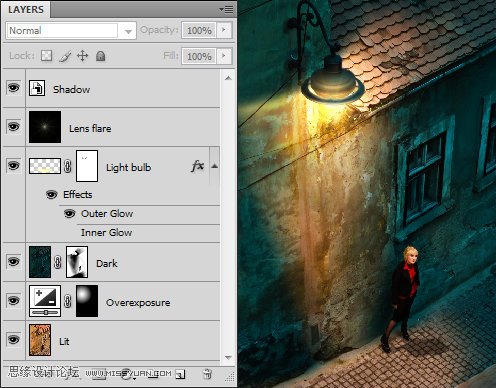The height and width of the screenshot is (388, 496).
Task: Collapse the Light bulb layer effects list
Action: click(215, 166)
